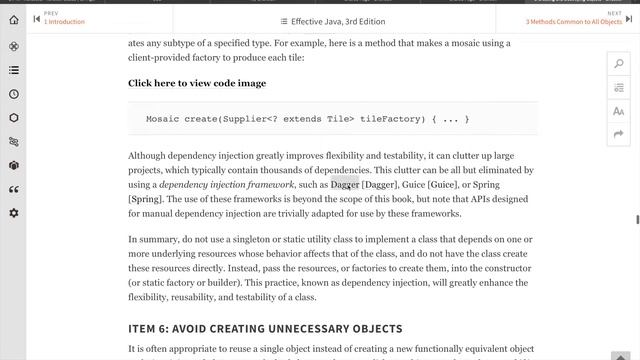Click the back-to-top arrow button
Image resolution: width=640 pixels, height=360 pixels.
pos(620,356)
